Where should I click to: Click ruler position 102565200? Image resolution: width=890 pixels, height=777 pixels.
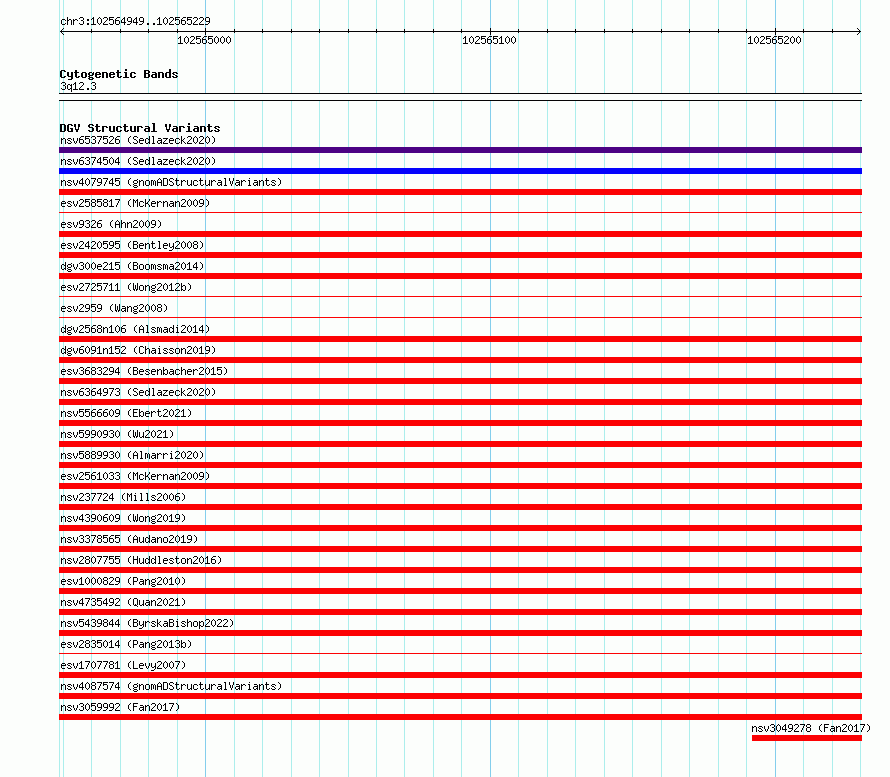774,40
